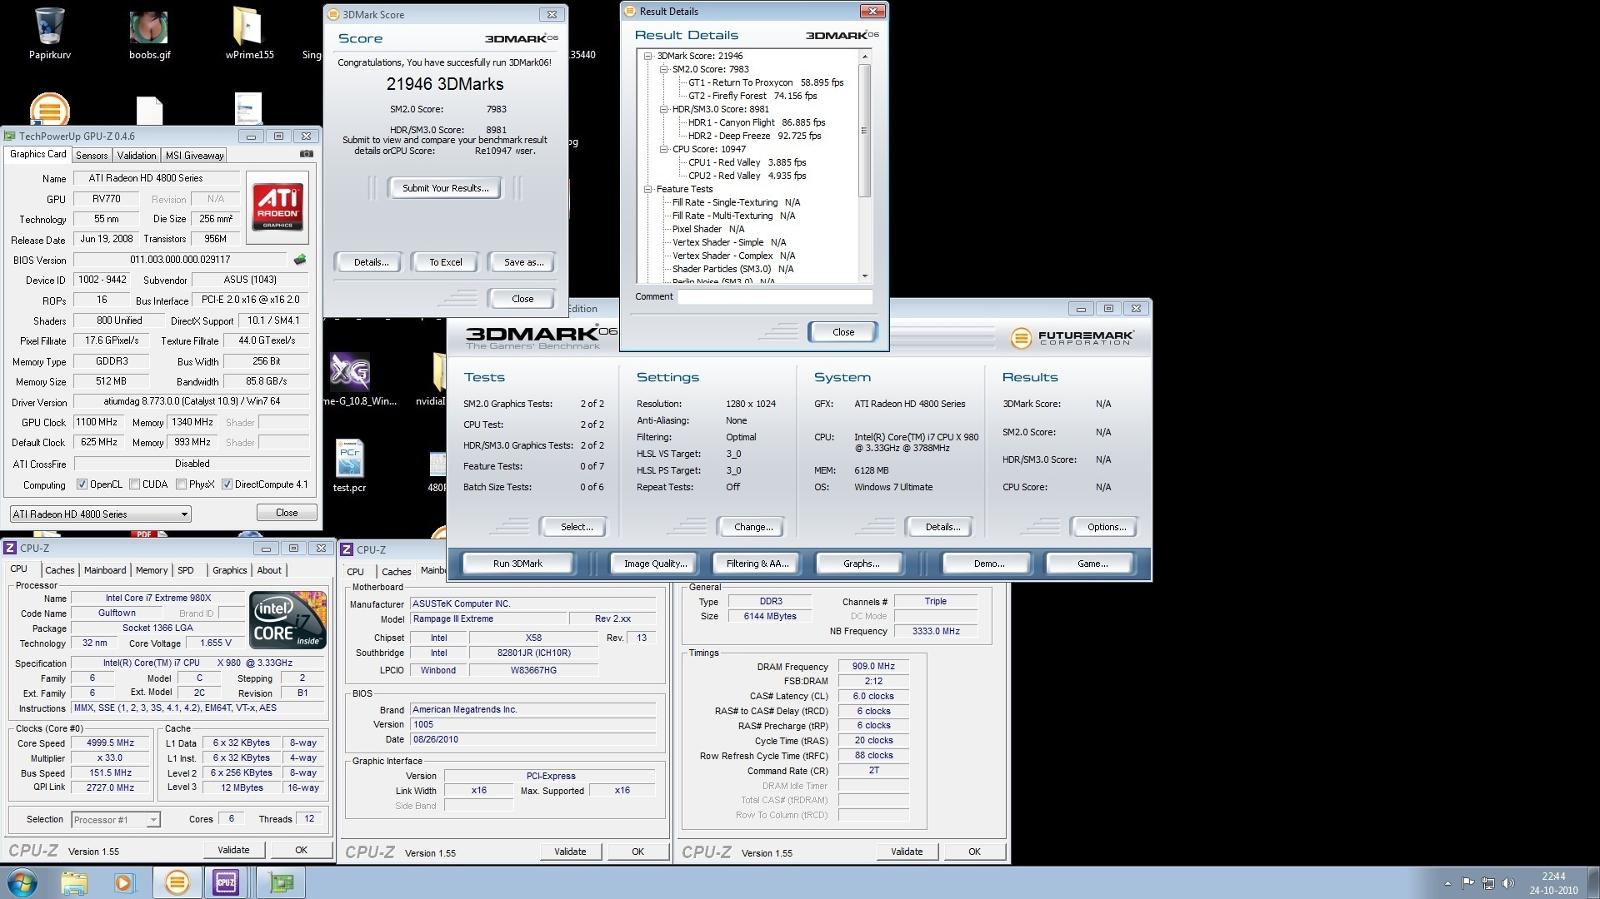Click the Options... button under Results
The width and height of the screenshot is (1600, 899).
coord(1106,527)
